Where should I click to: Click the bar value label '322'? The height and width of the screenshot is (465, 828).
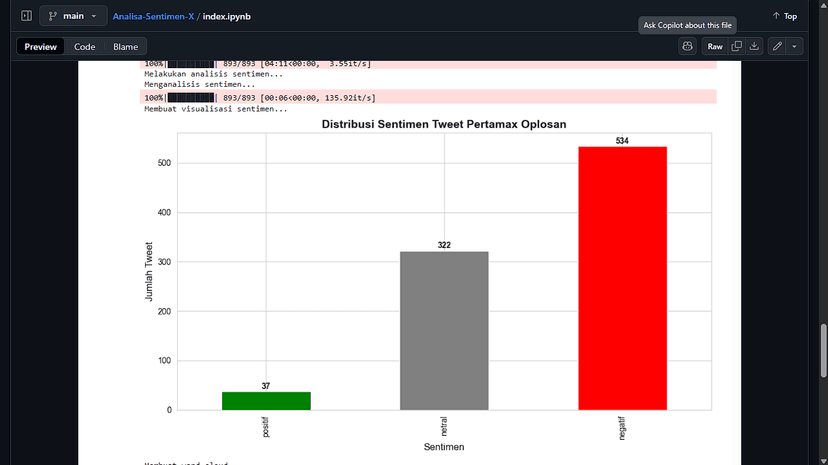(x=444, y=245)
